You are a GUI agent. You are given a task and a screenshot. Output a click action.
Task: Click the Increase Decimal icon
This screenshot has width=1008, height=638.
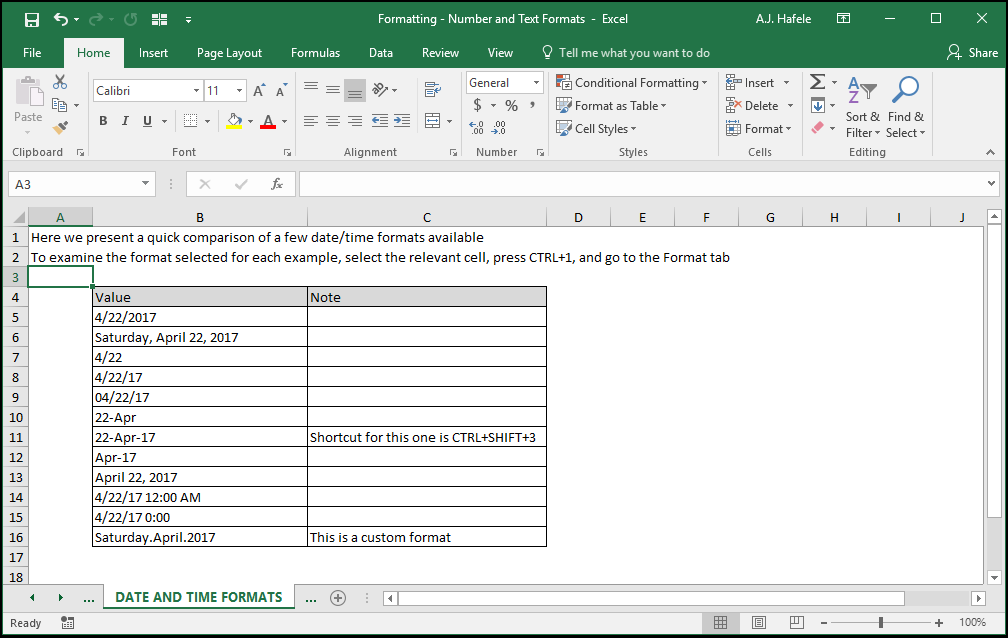476,128
